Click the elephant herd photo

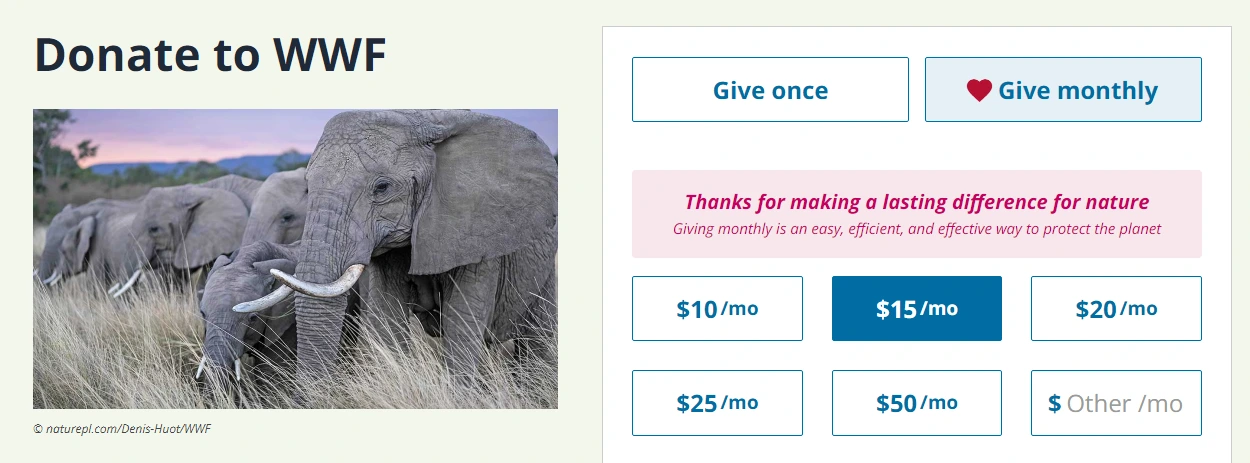295,259
